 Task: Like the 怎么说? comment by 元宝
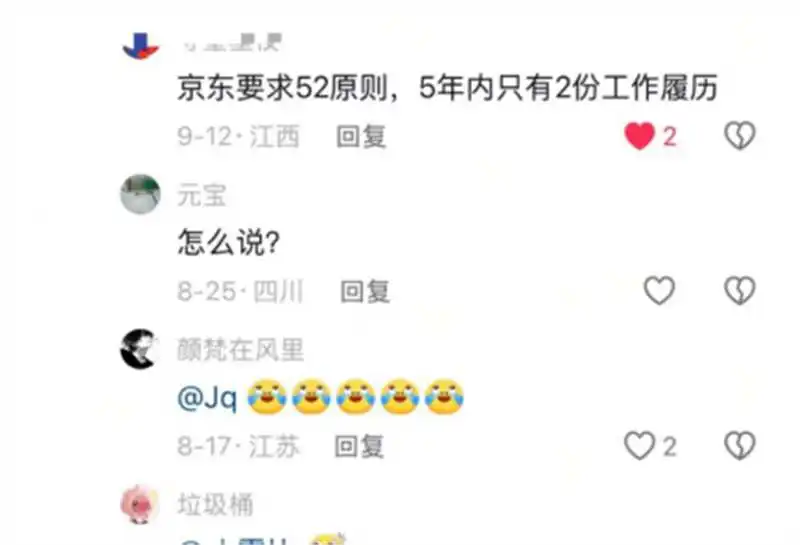point(659,291)
